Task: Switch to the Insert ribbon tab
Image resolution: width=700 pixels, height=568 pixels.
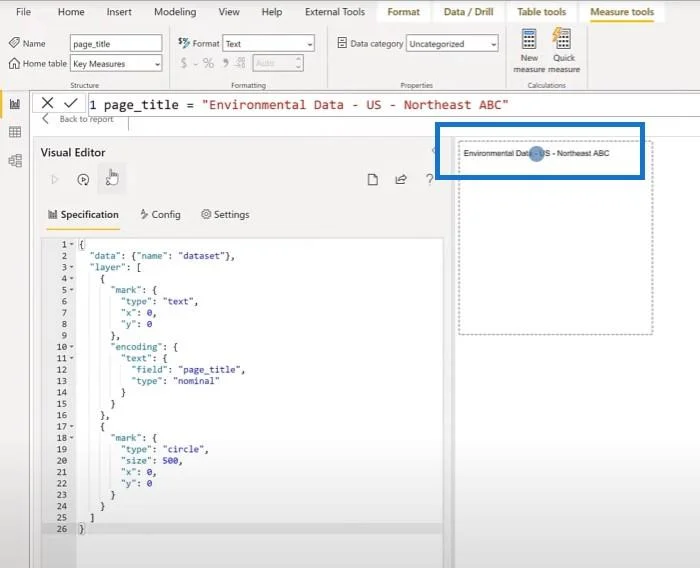Action: coord(119,12)
